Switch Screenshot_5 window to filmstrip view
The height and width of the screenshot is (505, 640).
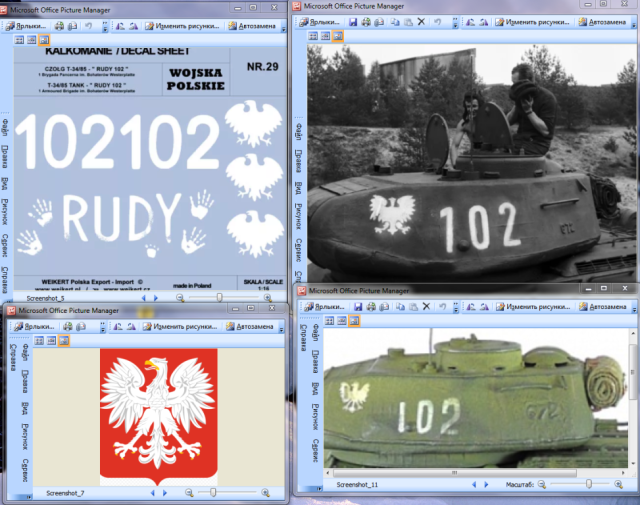31,40
